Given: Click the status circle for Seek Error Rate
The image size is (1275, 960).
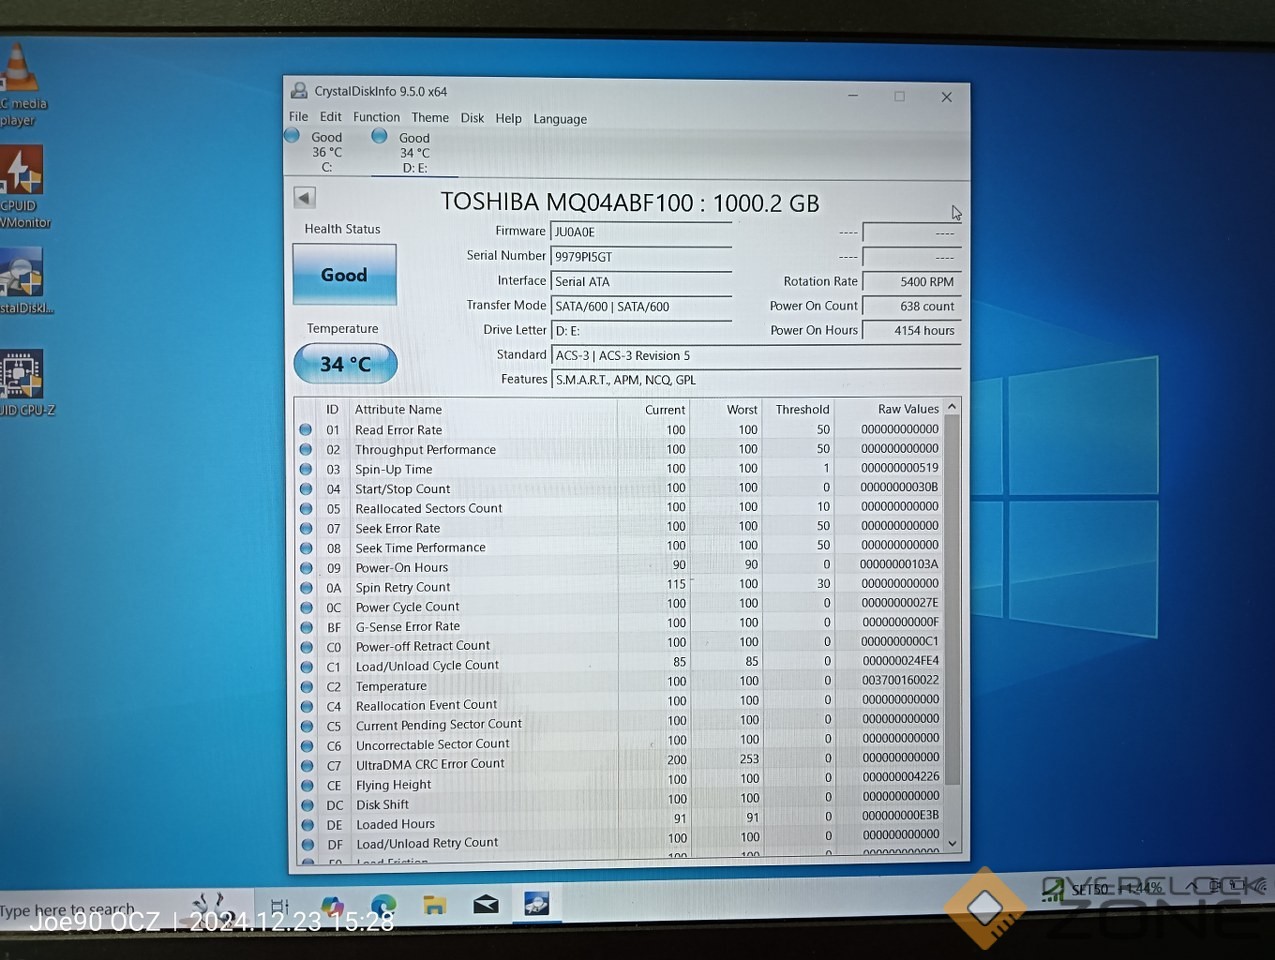Looking at the screenshot, I should pyautogui.click(x=306, y=528).
